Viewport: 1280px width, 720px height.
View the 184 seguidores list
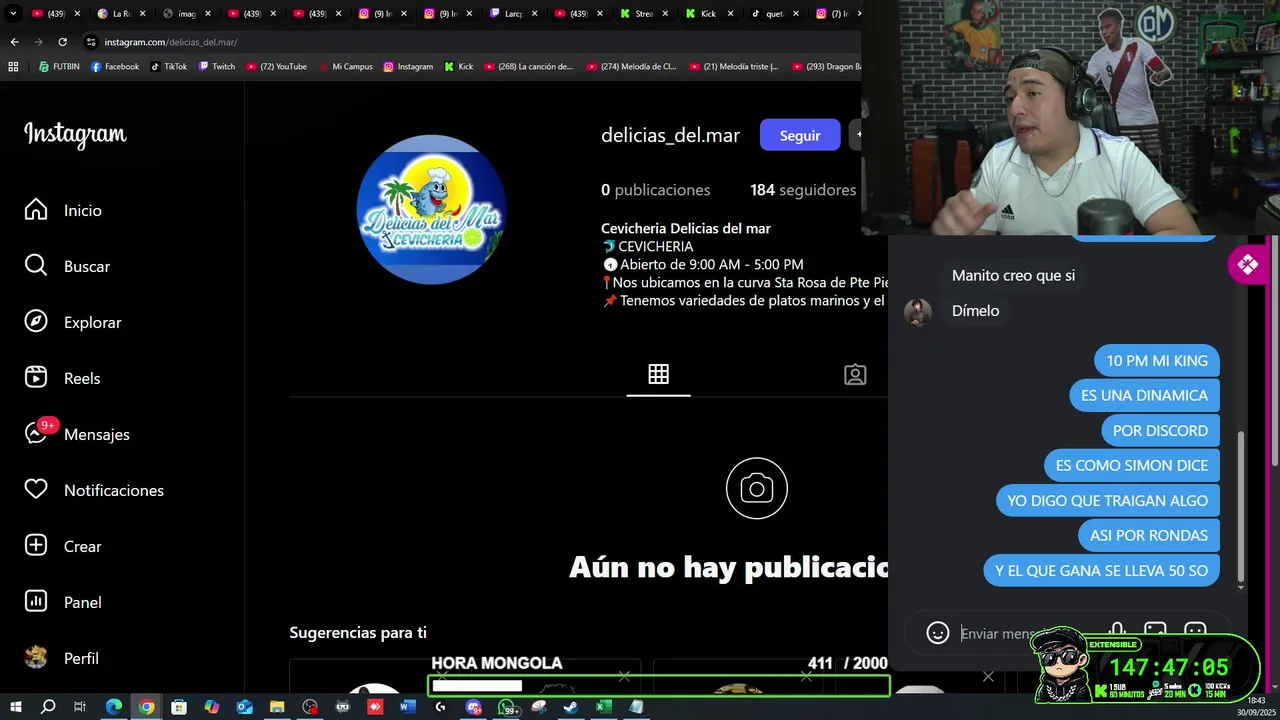[803, 190]
